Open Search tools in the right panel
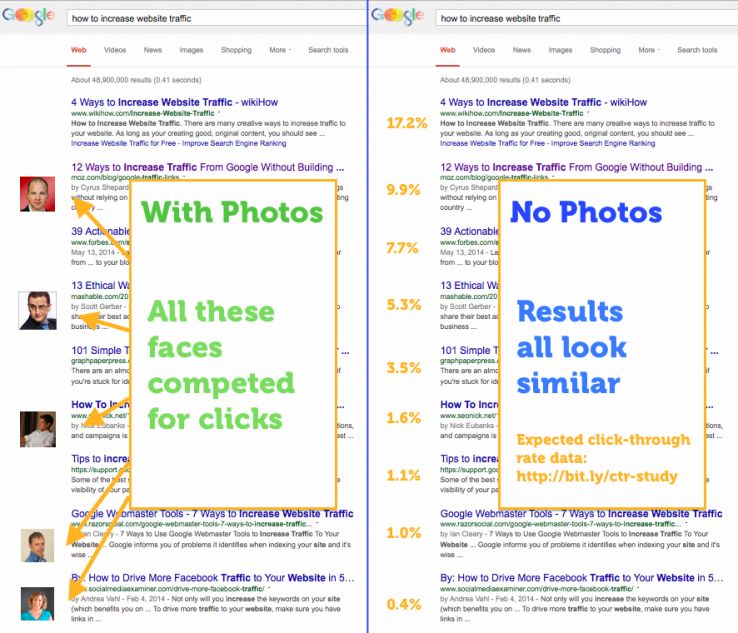 [696, 50]
